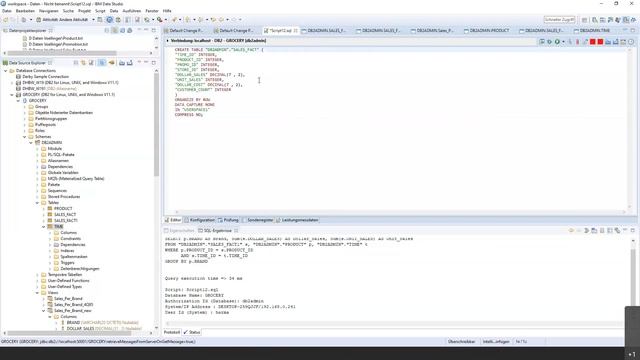Select the Constraints folder under TIME
Screen dimensions: 640x360
(71, 239)
